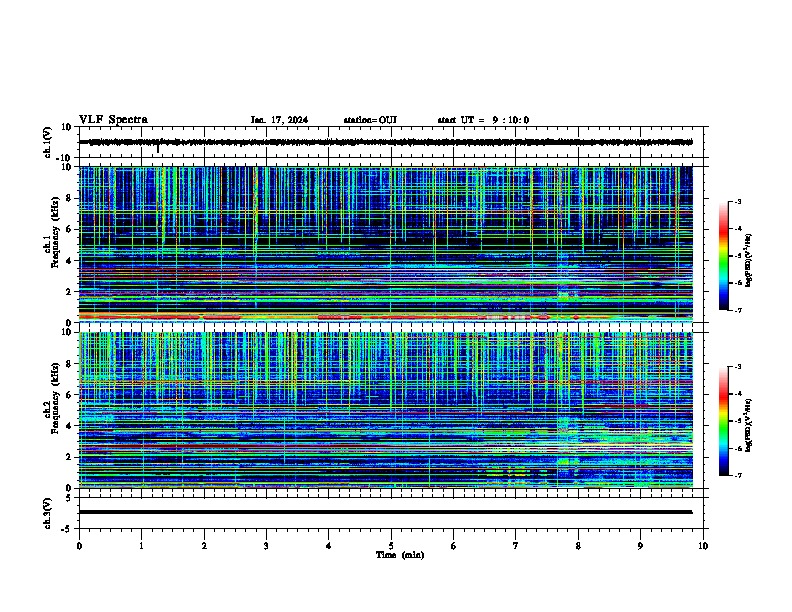
Task: Click the "2" kHz tick of ch.2 spectrogram
Action: click(69, 457)
